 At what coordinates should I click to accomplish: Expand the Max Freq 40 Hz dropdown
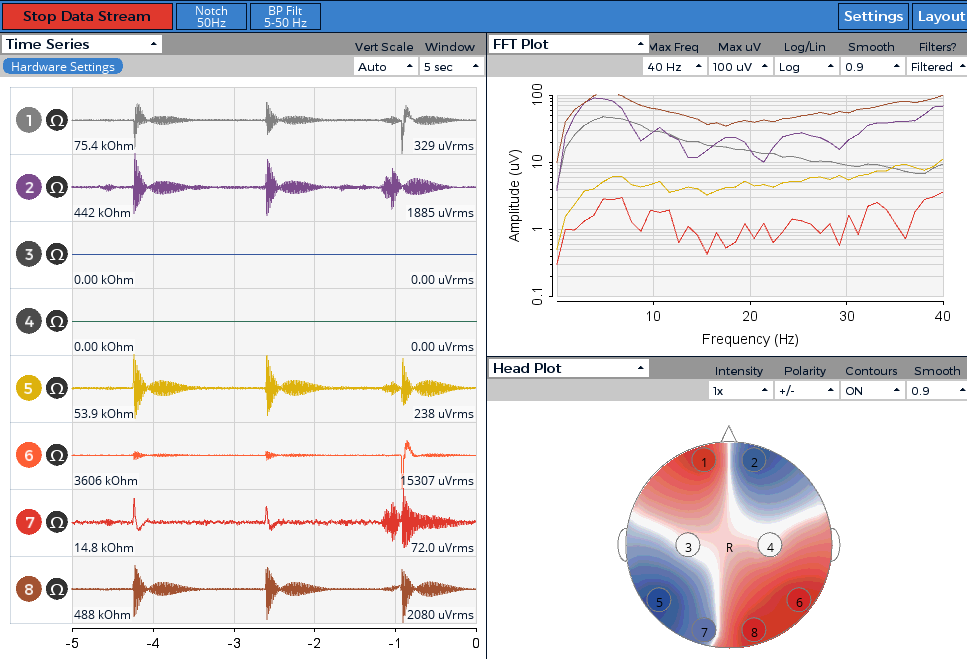pos(674,67)
